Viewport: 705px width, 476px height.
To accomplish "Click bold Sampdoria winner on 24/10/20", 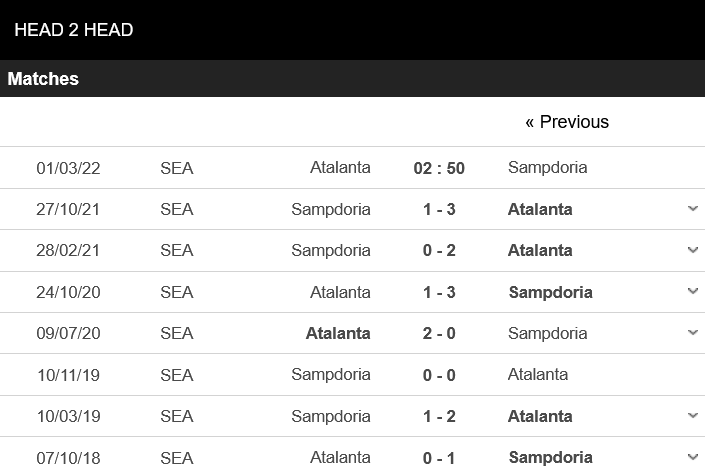I will coord(550,293).
